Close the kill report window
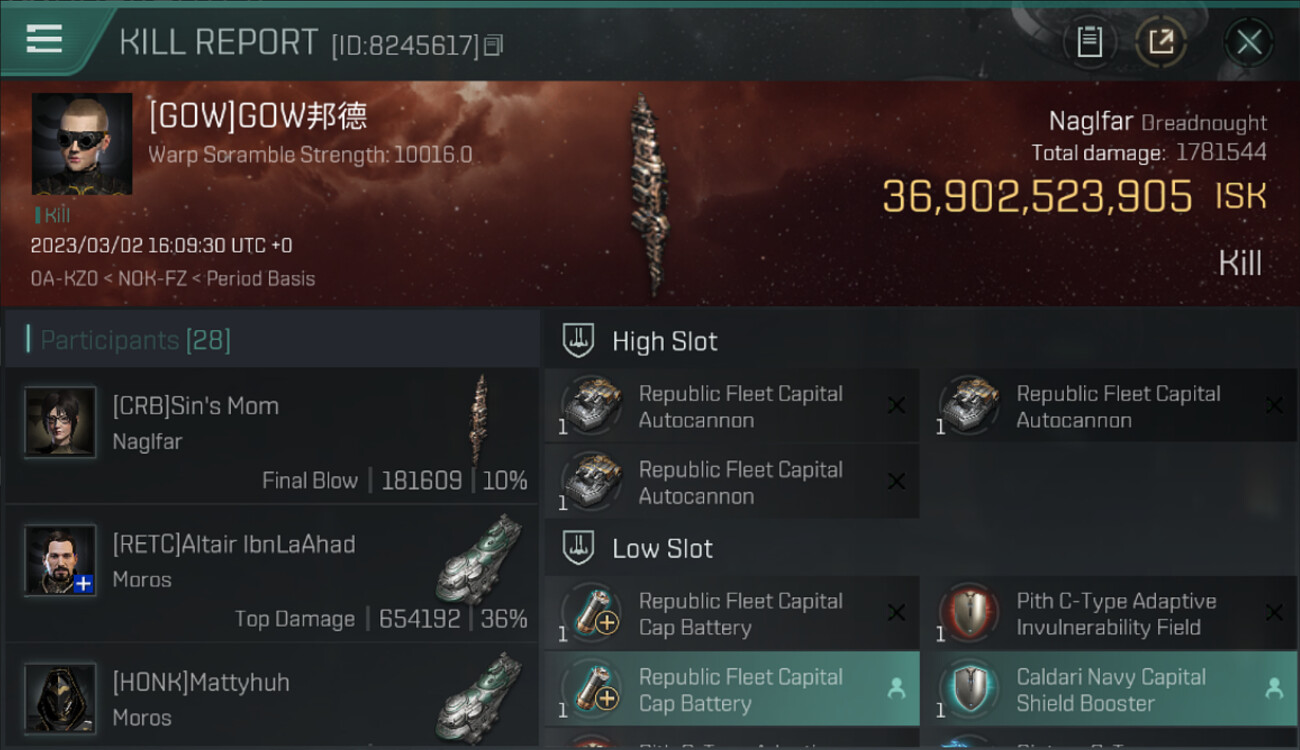 1248,42
